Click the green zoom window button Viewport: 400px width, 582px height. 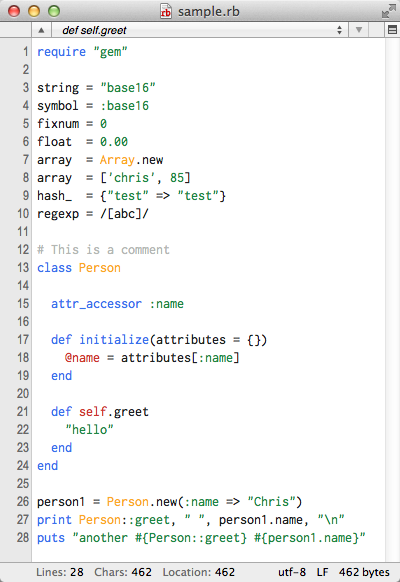pyautogui.click(x=54, y=11)
